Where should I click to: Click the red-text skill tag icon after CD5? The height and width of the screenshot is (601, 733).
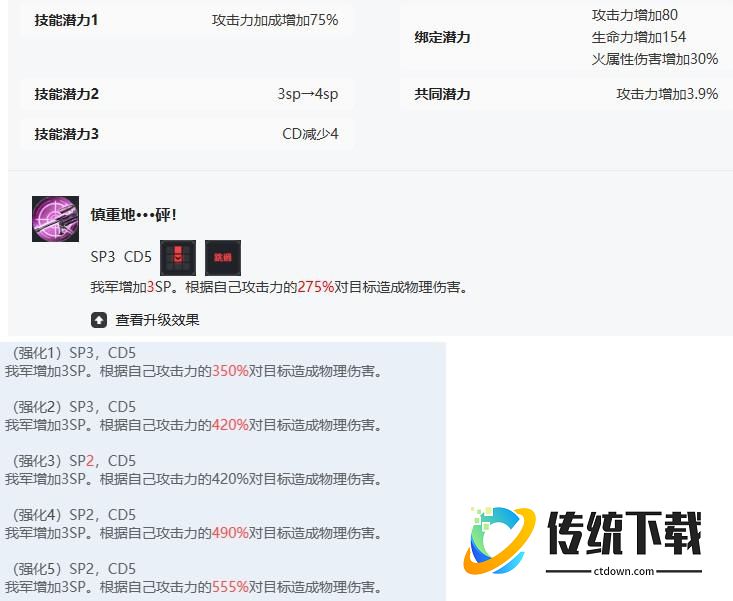pos(223,258)
